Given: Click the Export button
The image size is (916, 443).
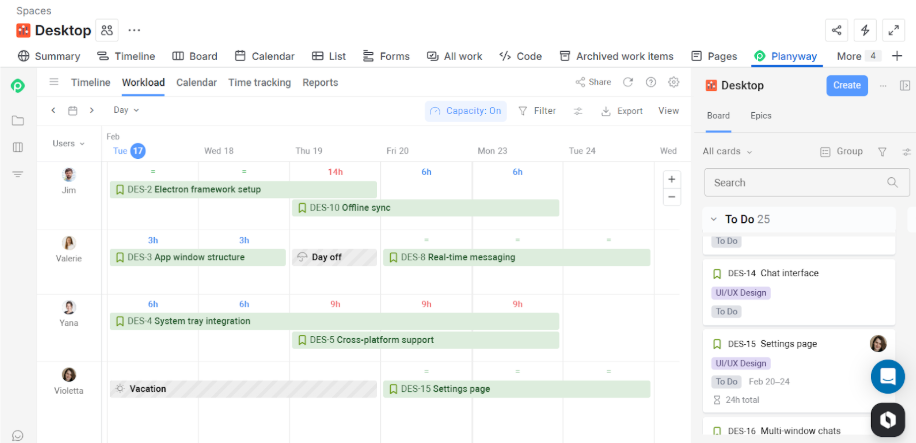Looking at the screenshot, I should 622,111.
